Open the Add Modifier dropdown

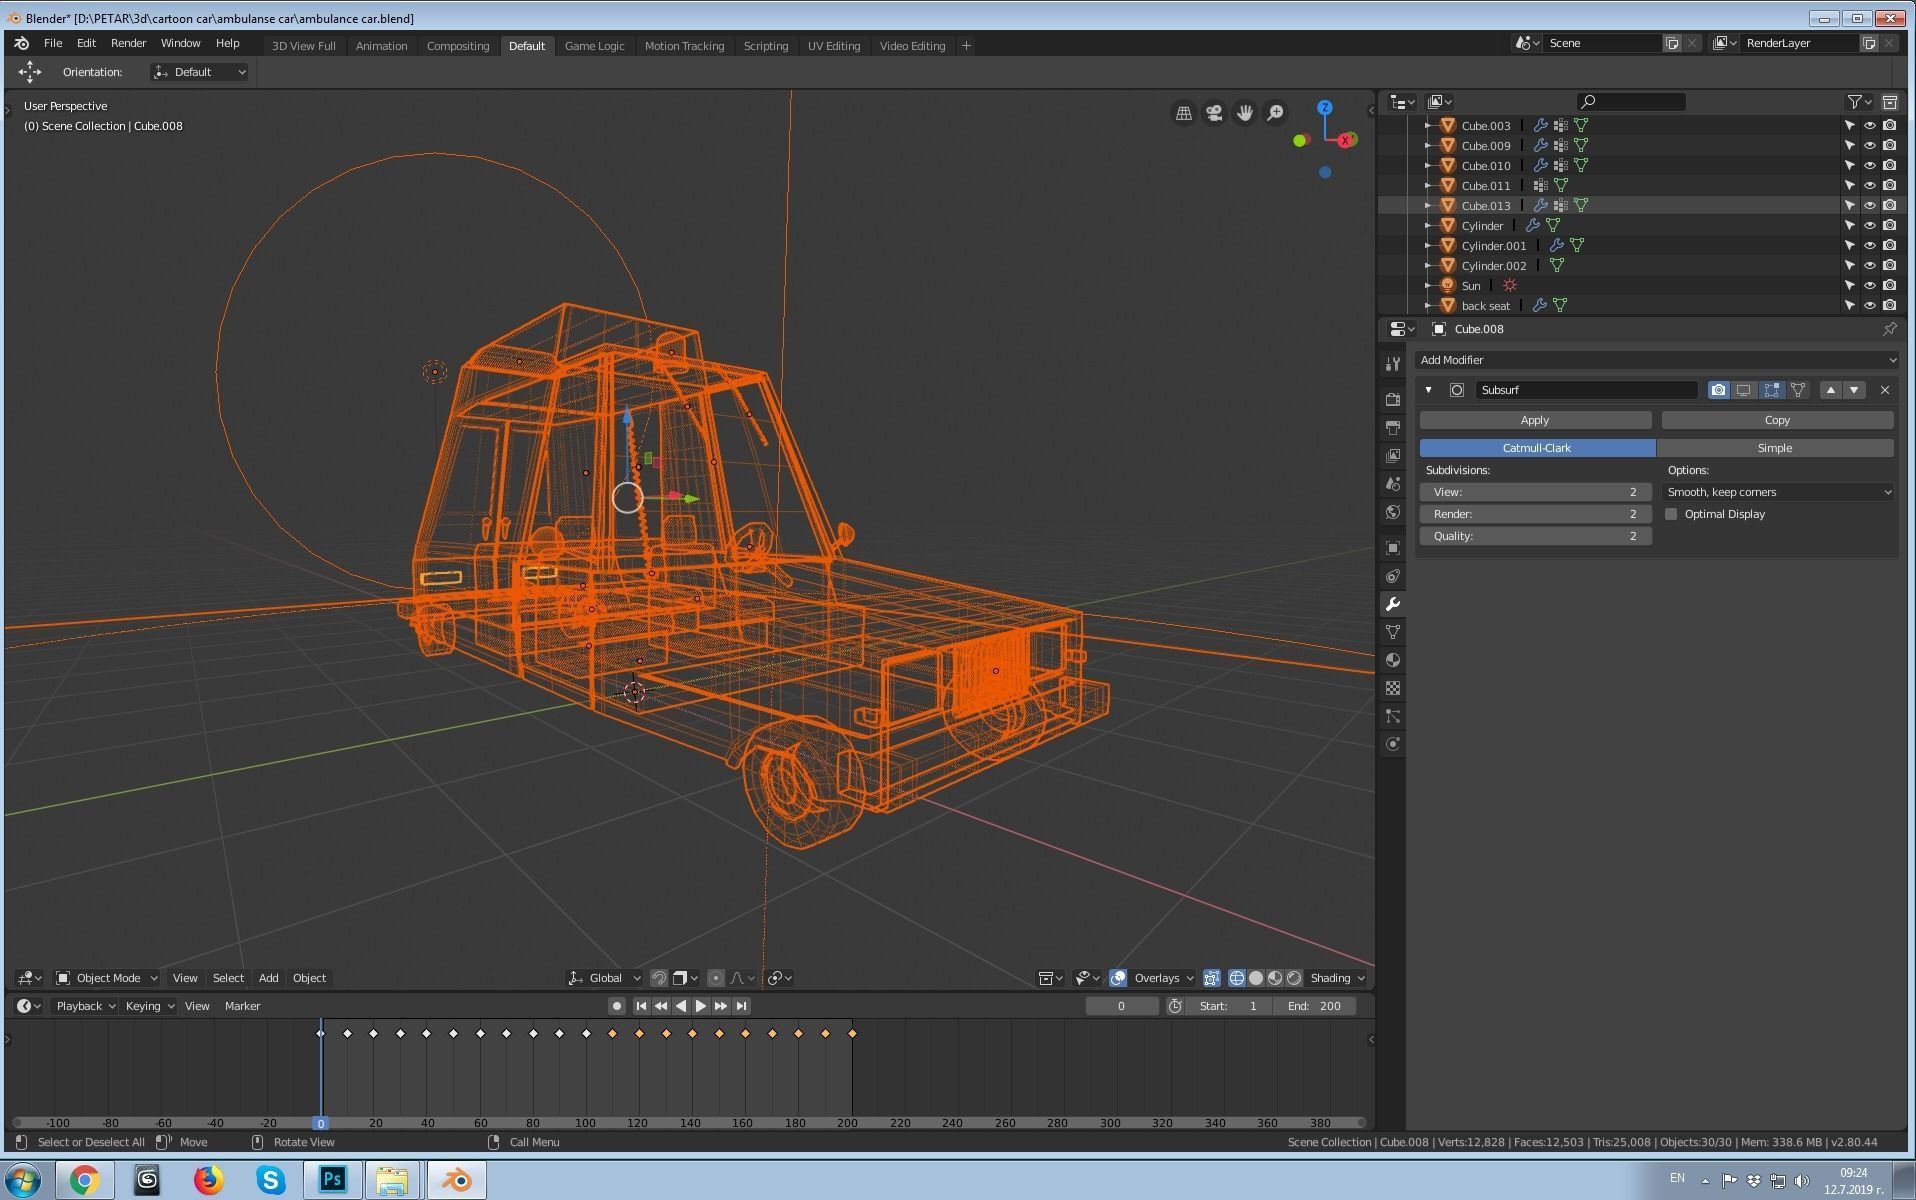pos(1656,360)
